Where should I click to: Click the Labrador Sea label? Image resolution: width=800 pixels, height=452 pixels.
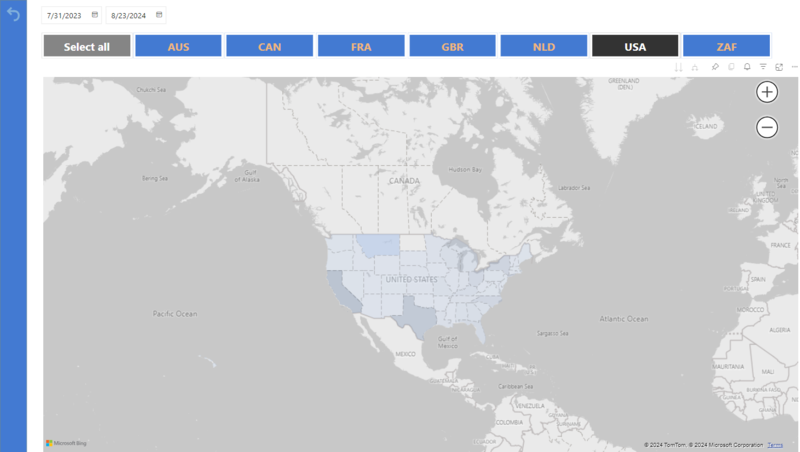tap(574, 188)
